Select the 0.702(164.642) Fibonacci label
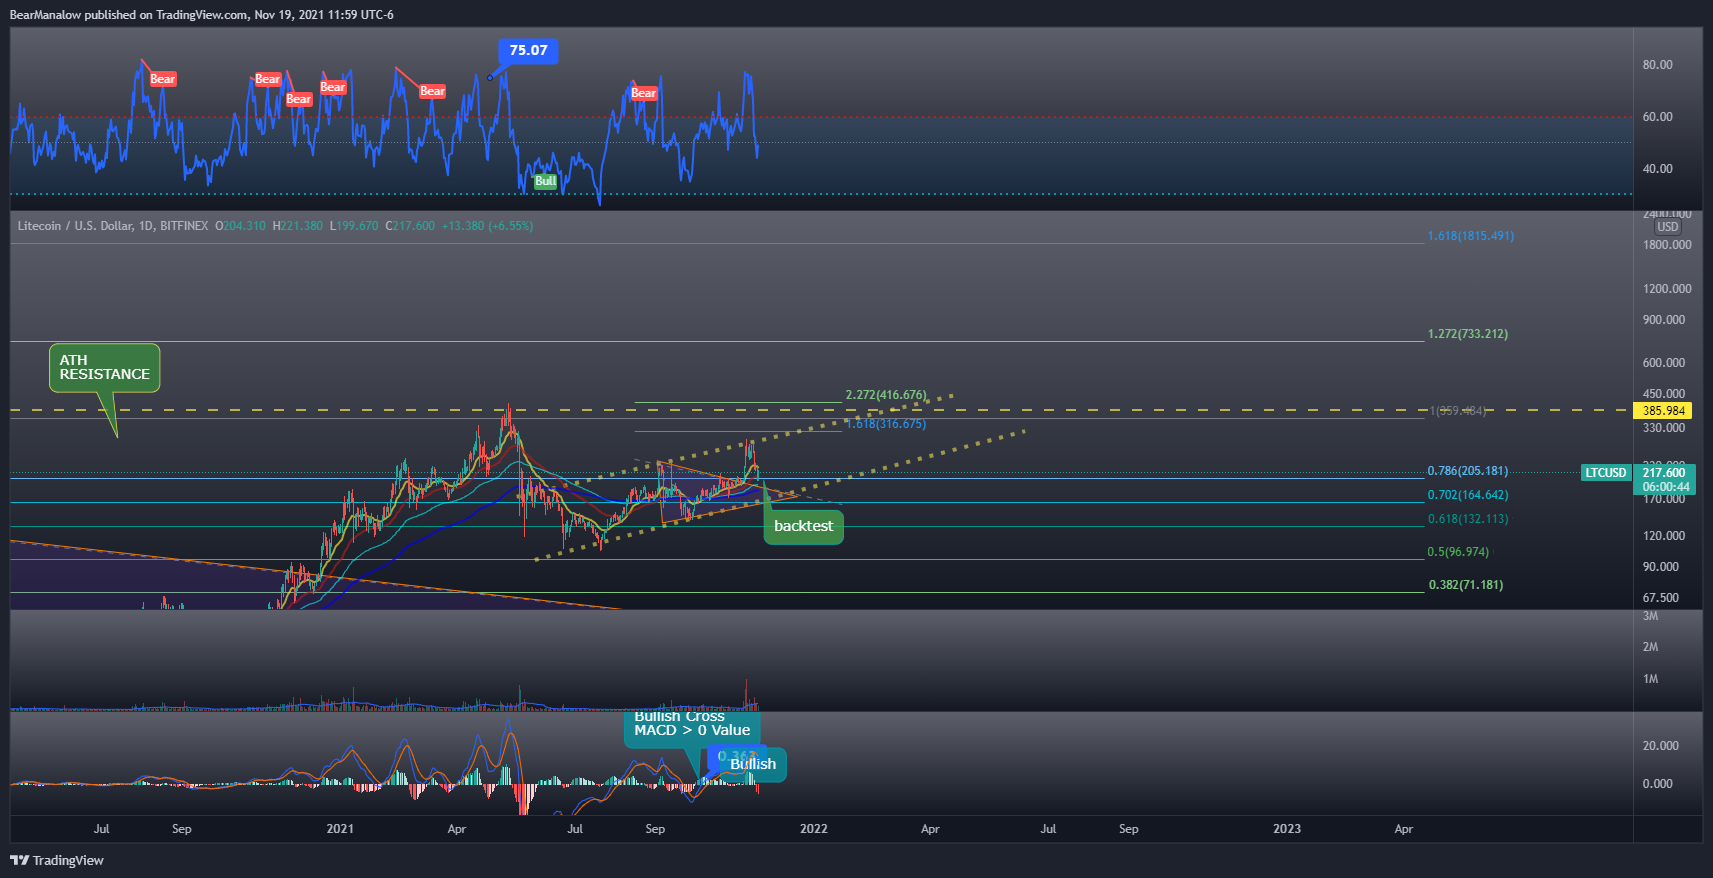The image size is (1713, 878). 1467,495
